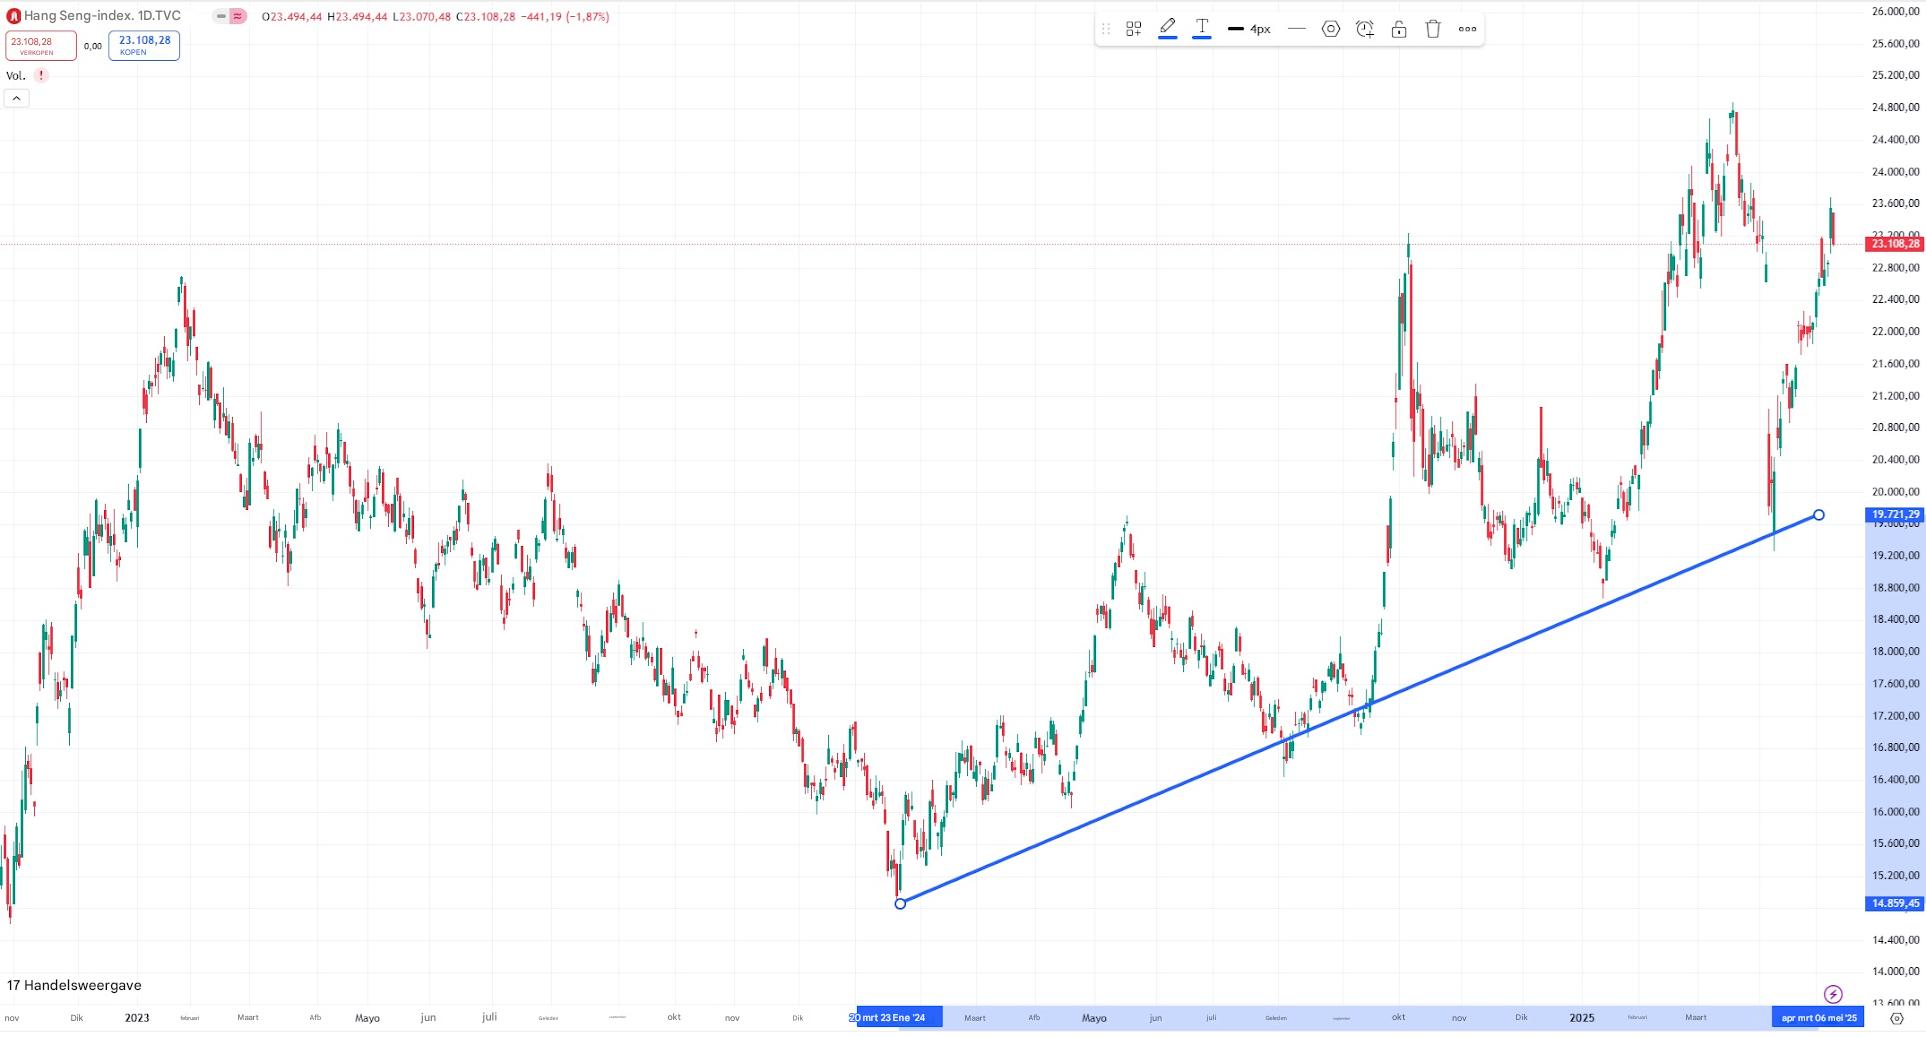Grab the floating toolbar drag handle
This screenshot has width=1926, height=1037.
1106,29
